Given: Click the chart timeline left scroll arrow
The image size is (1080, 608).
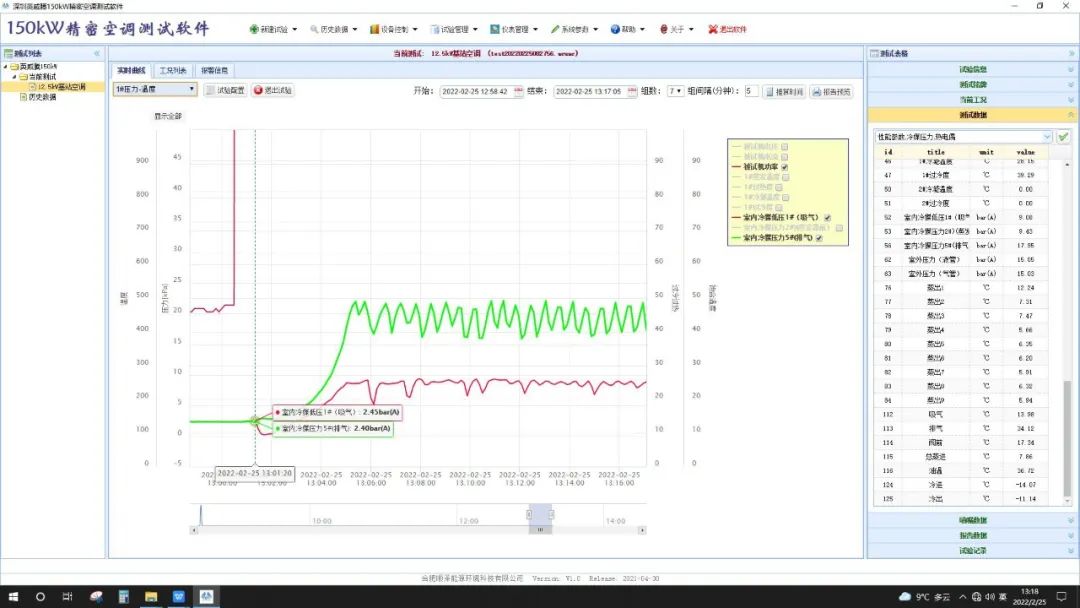Looking at the screenshot, I should tap(194, 530).
